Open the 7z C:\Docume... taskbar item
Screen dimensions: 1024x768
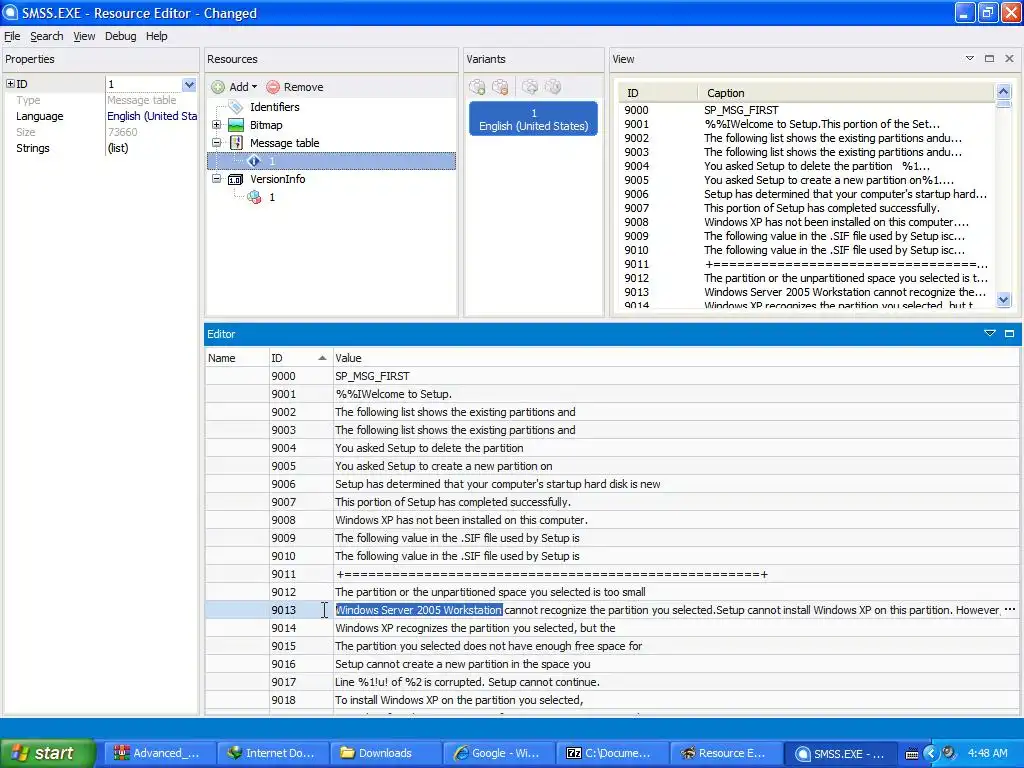pyautogui.click(x=611, y=753)
